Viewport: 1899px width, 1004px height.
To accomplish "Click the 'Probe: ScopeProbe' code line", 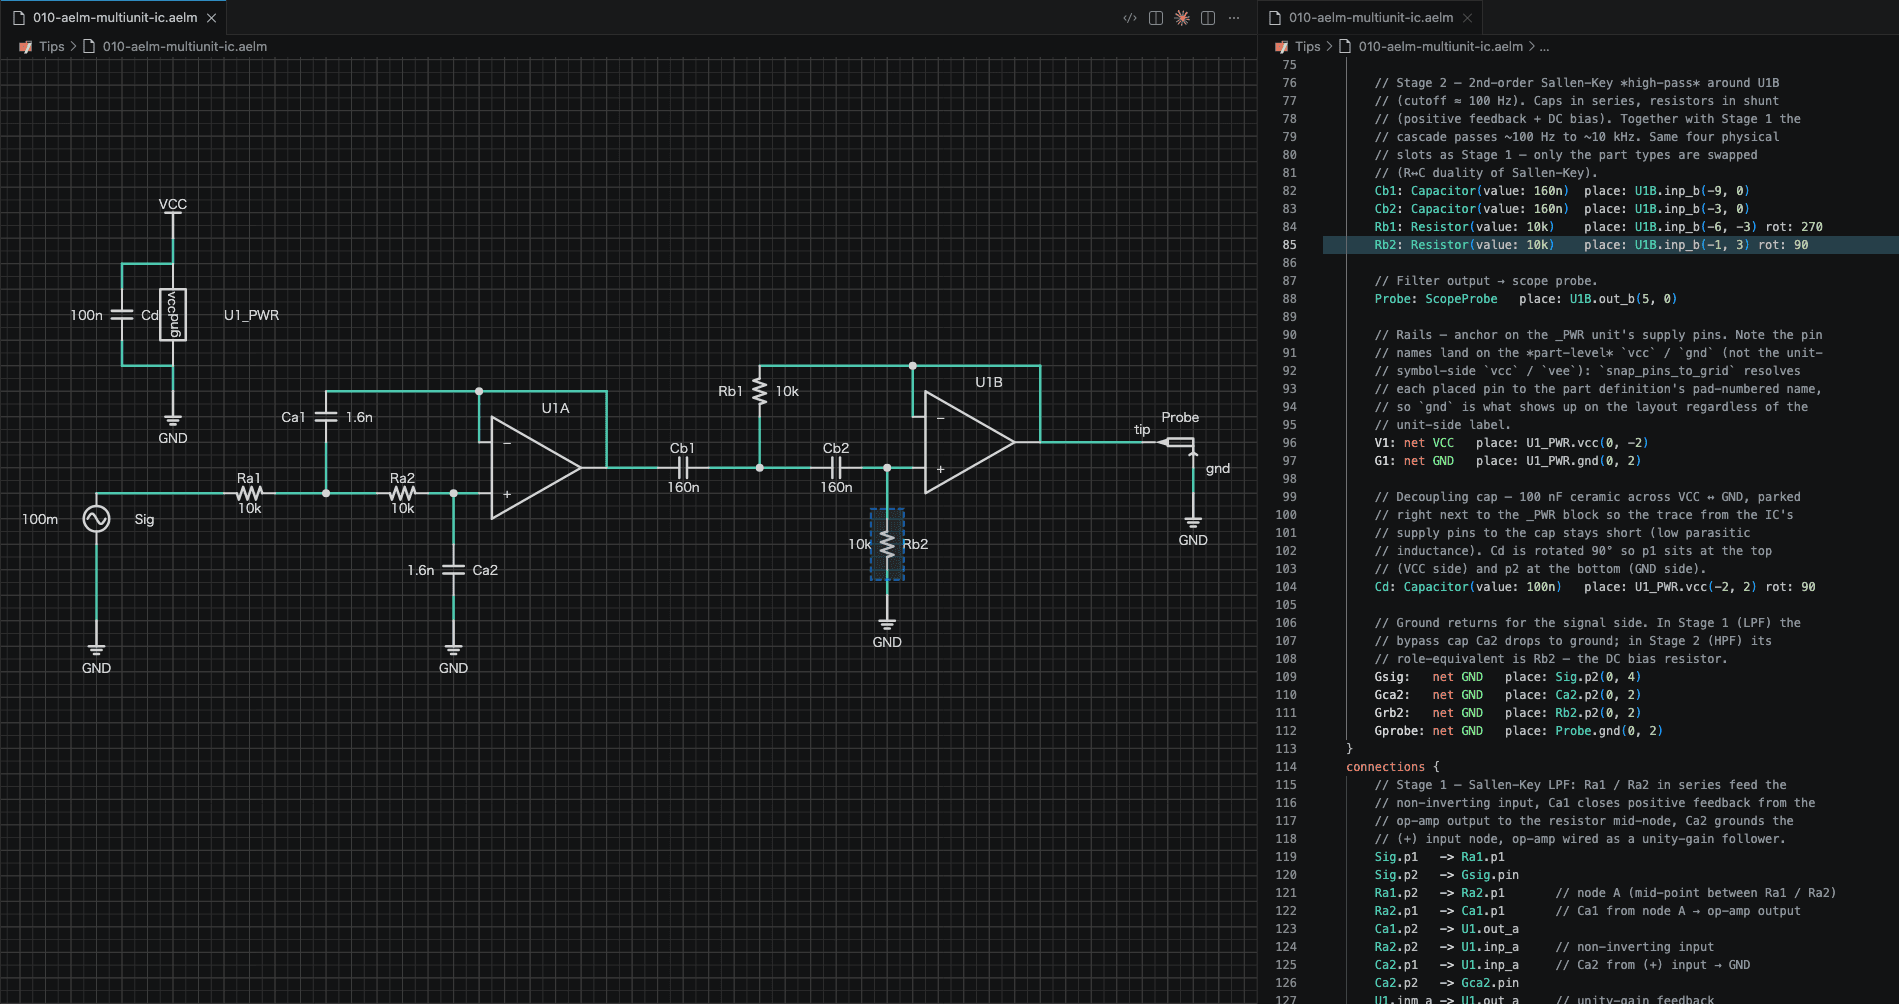I will point(1525,299).
